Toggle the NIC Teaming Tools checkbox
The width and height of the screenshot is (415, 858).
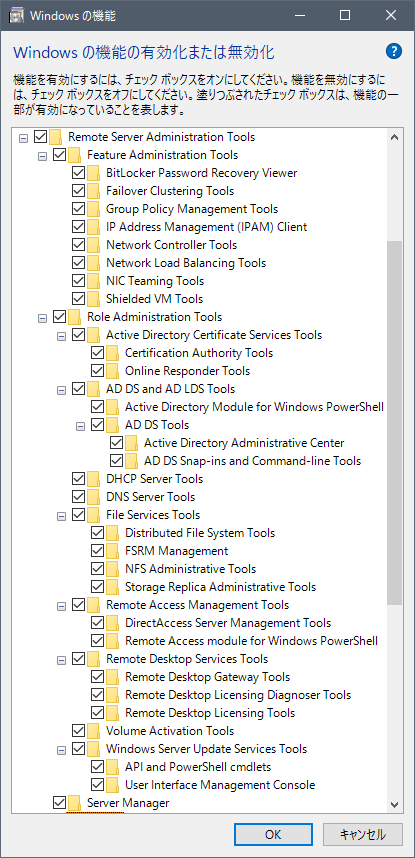tap(79, 281)
